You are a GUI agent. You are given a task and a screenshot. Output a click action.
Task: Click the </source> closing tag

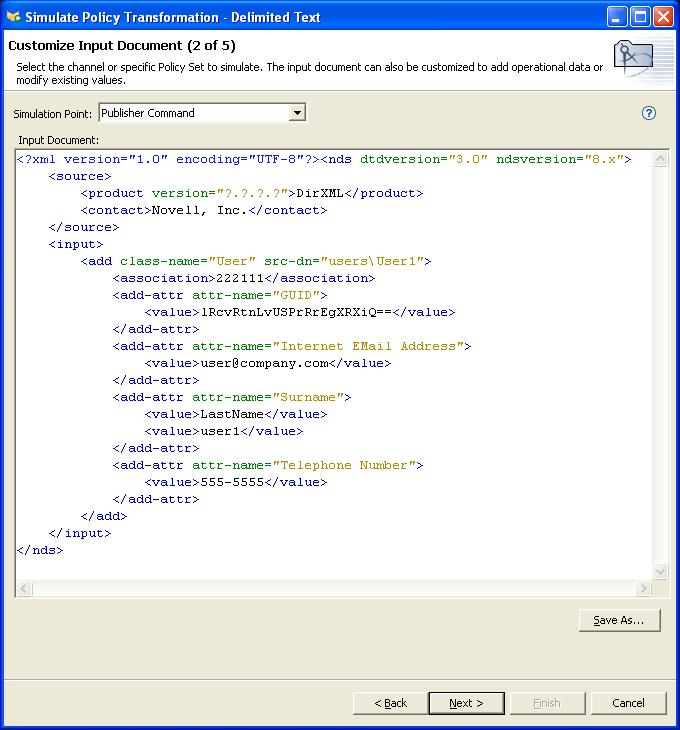click(84, 227)
